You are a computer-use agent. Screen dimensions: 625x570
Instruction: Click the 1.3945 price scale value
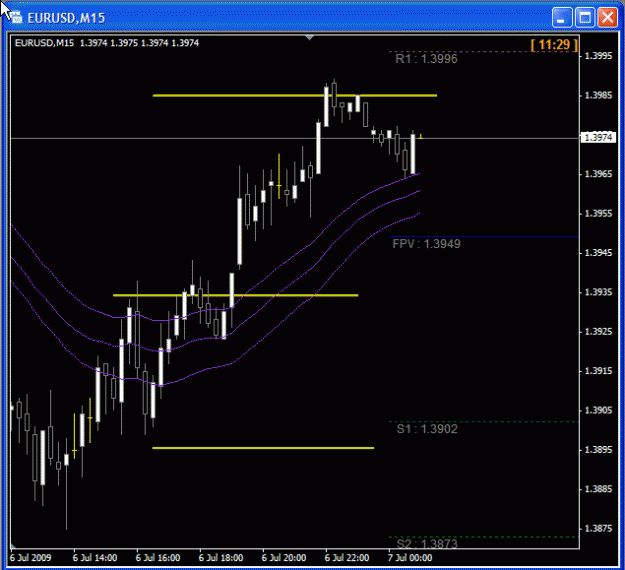[x=598, y=253]
